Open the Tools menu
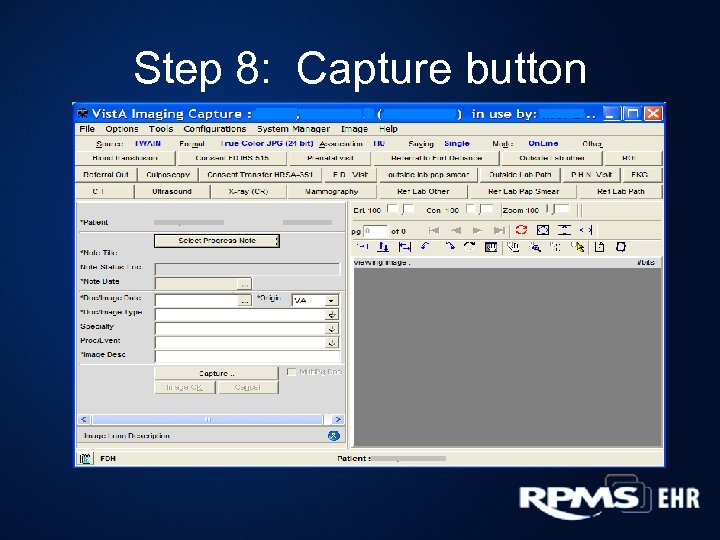The height and width of the screenshot is (540, 720). click(x=161, y=129)
